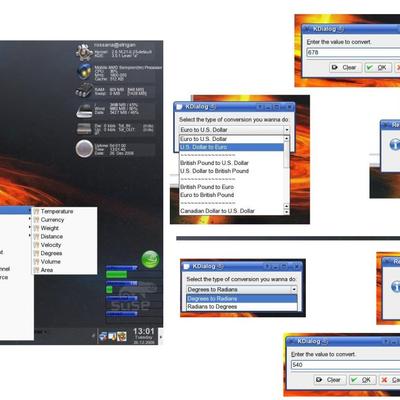Click OK in the dialog showing 678
The image size is (400, 400).
pos(378,67)
